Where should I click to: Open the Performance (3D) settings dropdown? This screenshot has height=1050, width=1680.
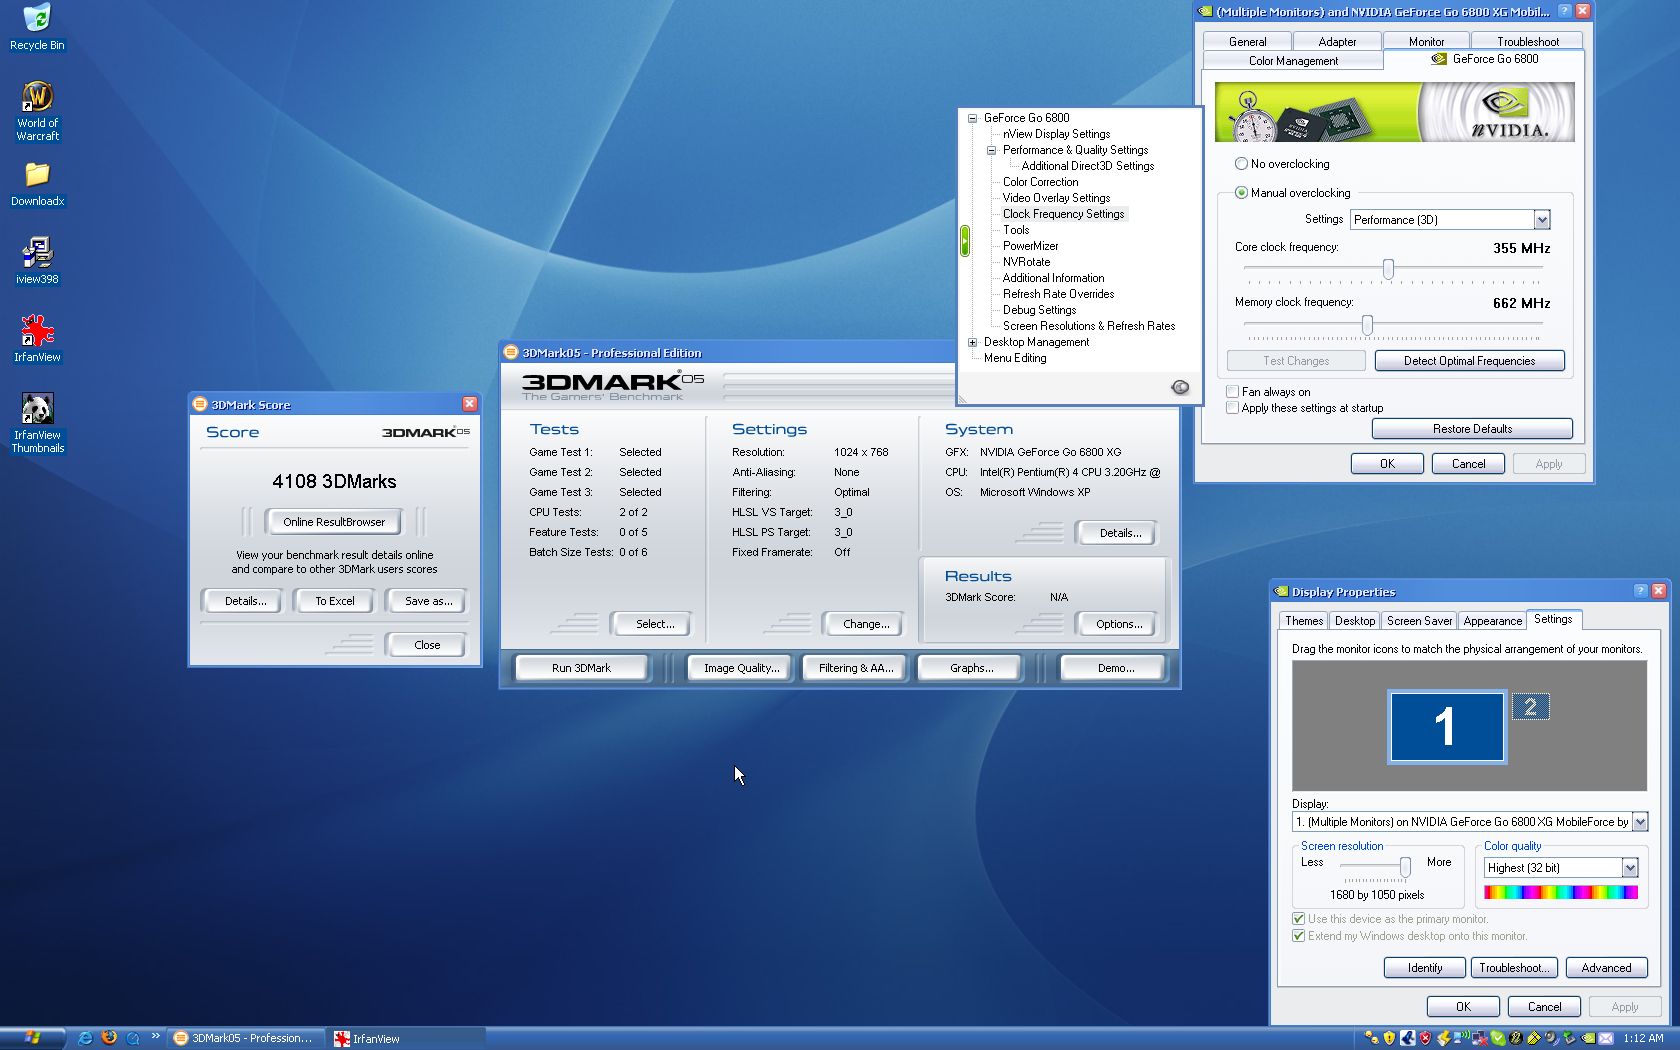(1541, 220)
